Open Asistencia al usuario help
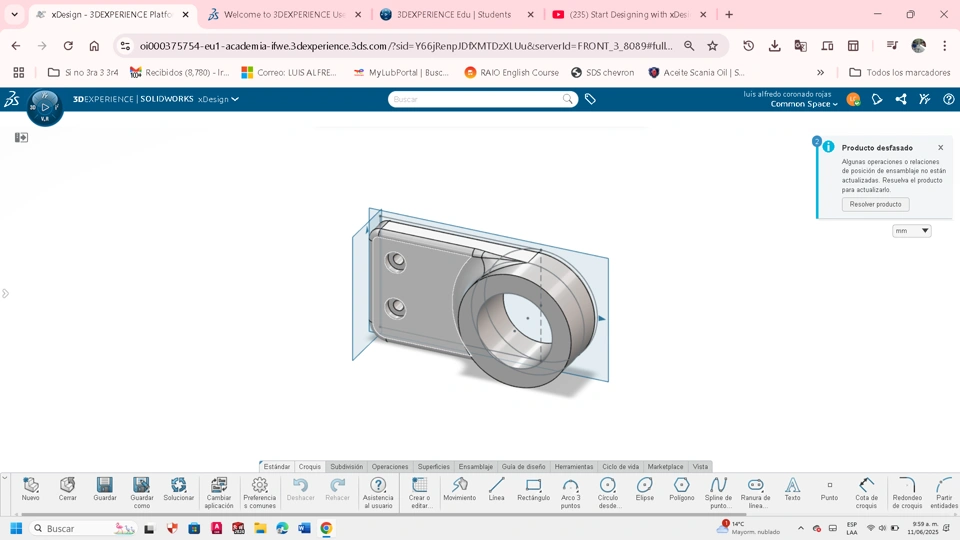Image resolution: width=960 pixels, height=540 pixels. point(378,486)
